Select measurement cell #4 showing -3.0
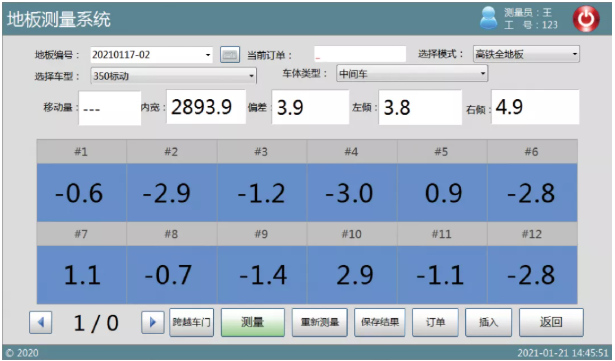The width and height of the screenshot is (615, 361). [x=352, y=193]
